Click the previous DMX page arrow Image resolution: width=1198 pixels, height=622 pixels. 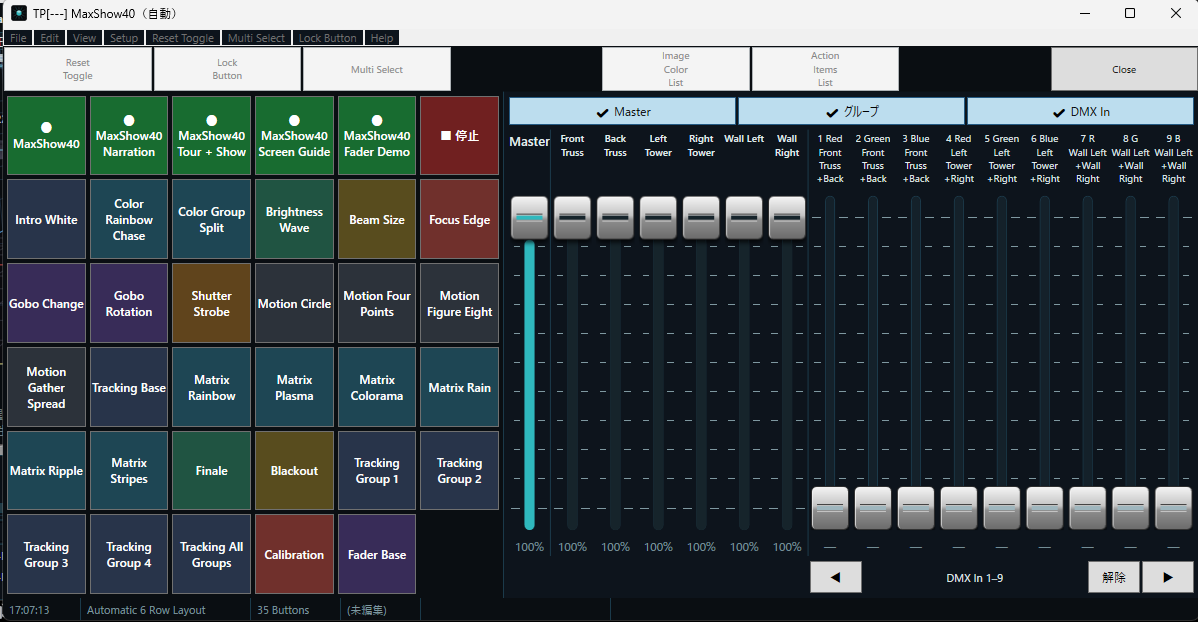click(x=836, y=578)
